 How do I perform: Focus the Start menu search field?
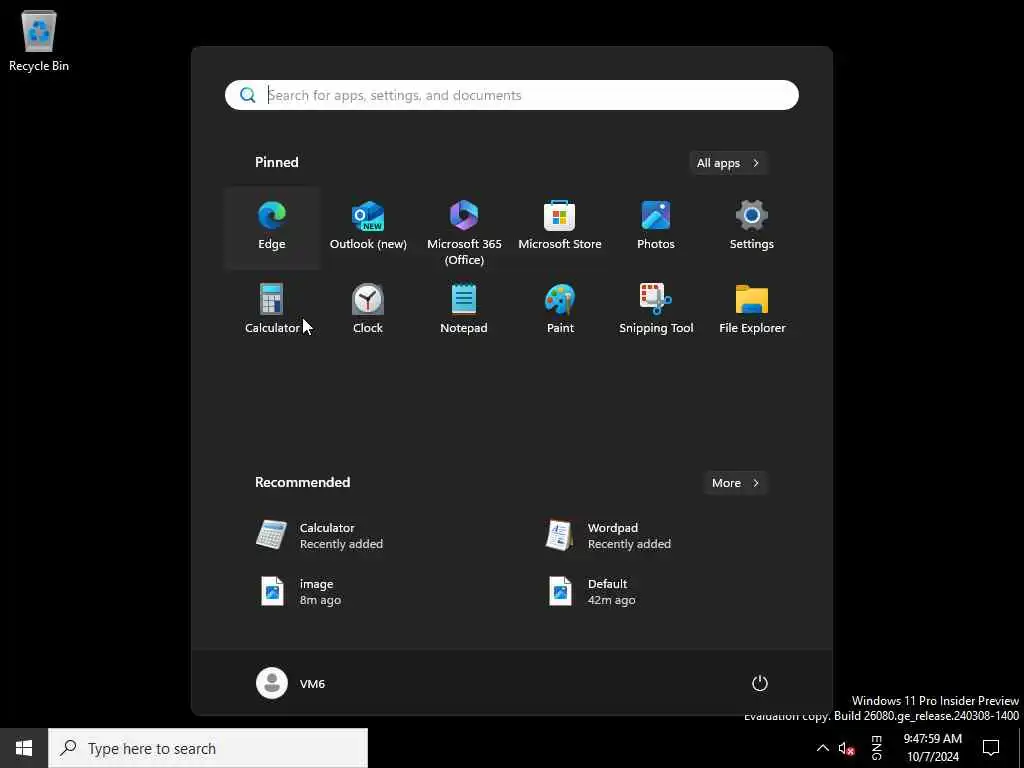coord(511,95)
